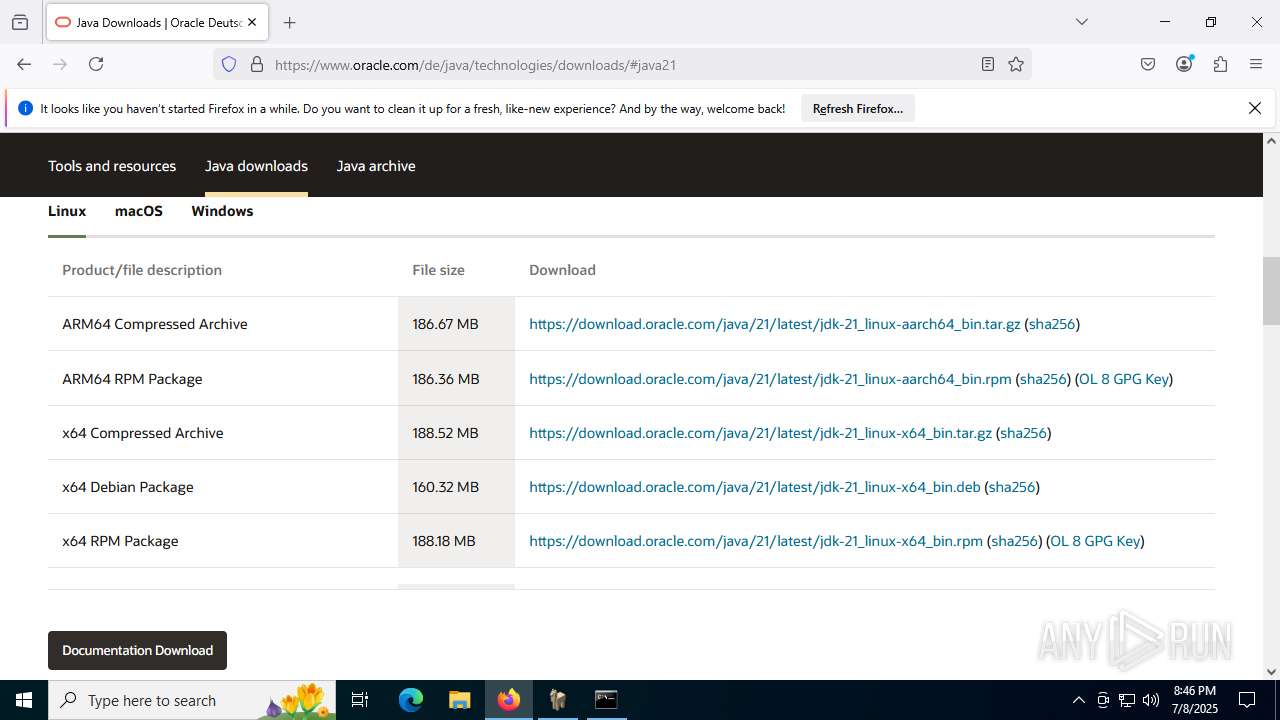Screen dimensions: 1280x720
Task: Open Task View on taskbar
Action: (x=360, y=700)
